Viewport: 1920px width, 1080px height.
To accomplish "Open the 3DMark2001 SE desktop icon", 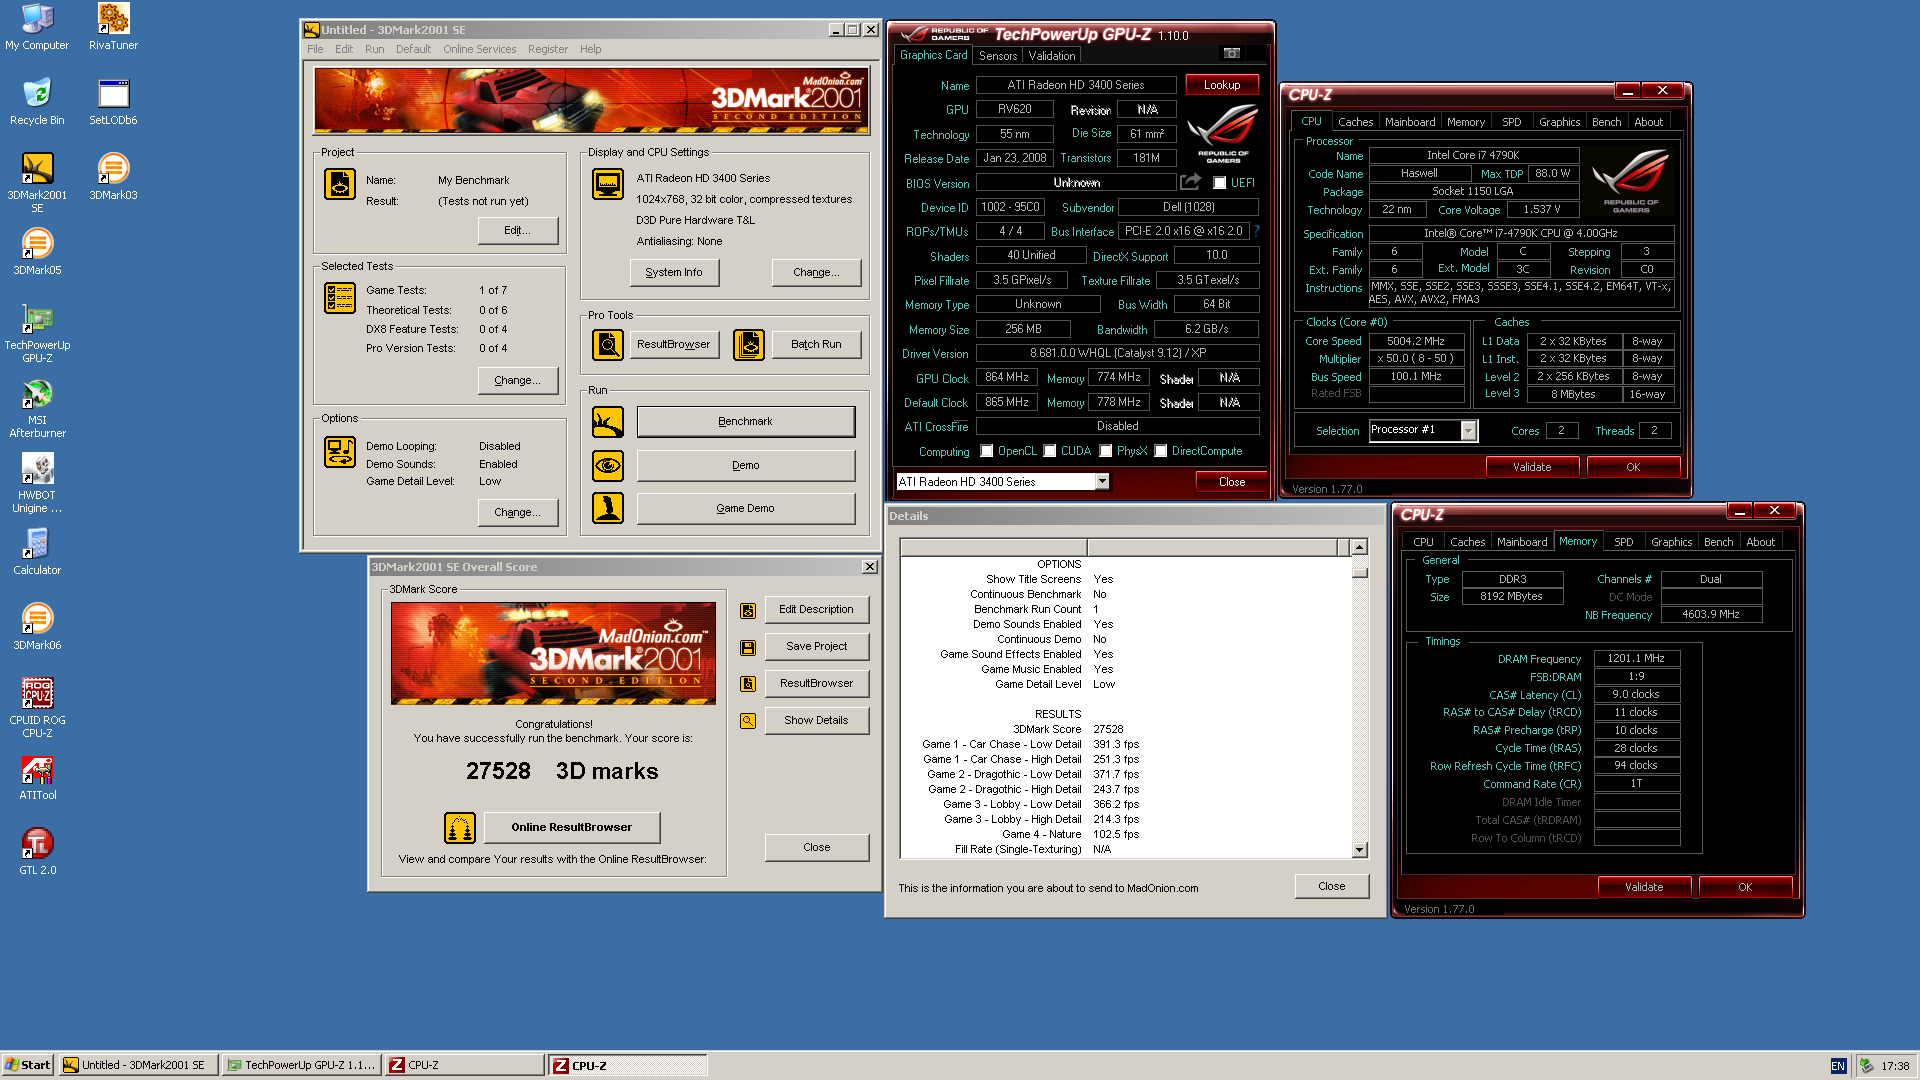I will 37,183.
